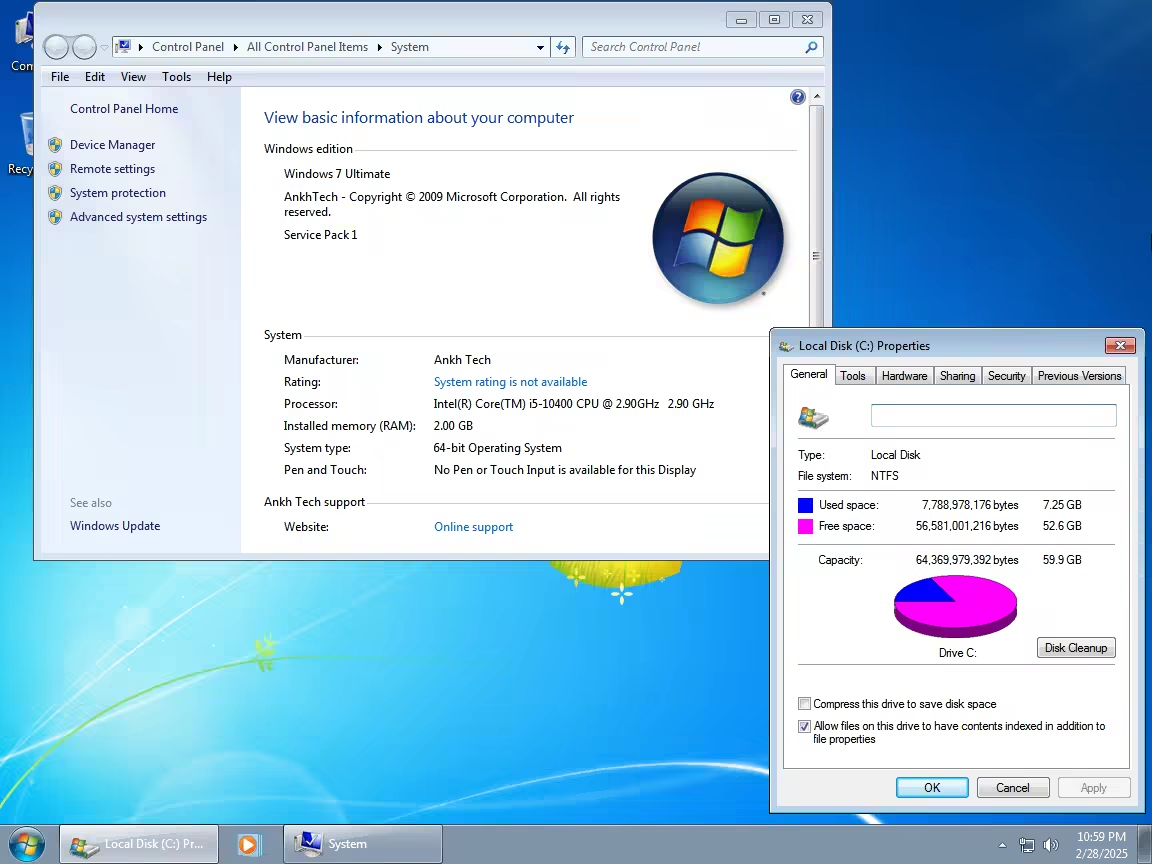1152x864 pixels.
Task: Open the Tools menu in the System window
Action: (176, 76)
